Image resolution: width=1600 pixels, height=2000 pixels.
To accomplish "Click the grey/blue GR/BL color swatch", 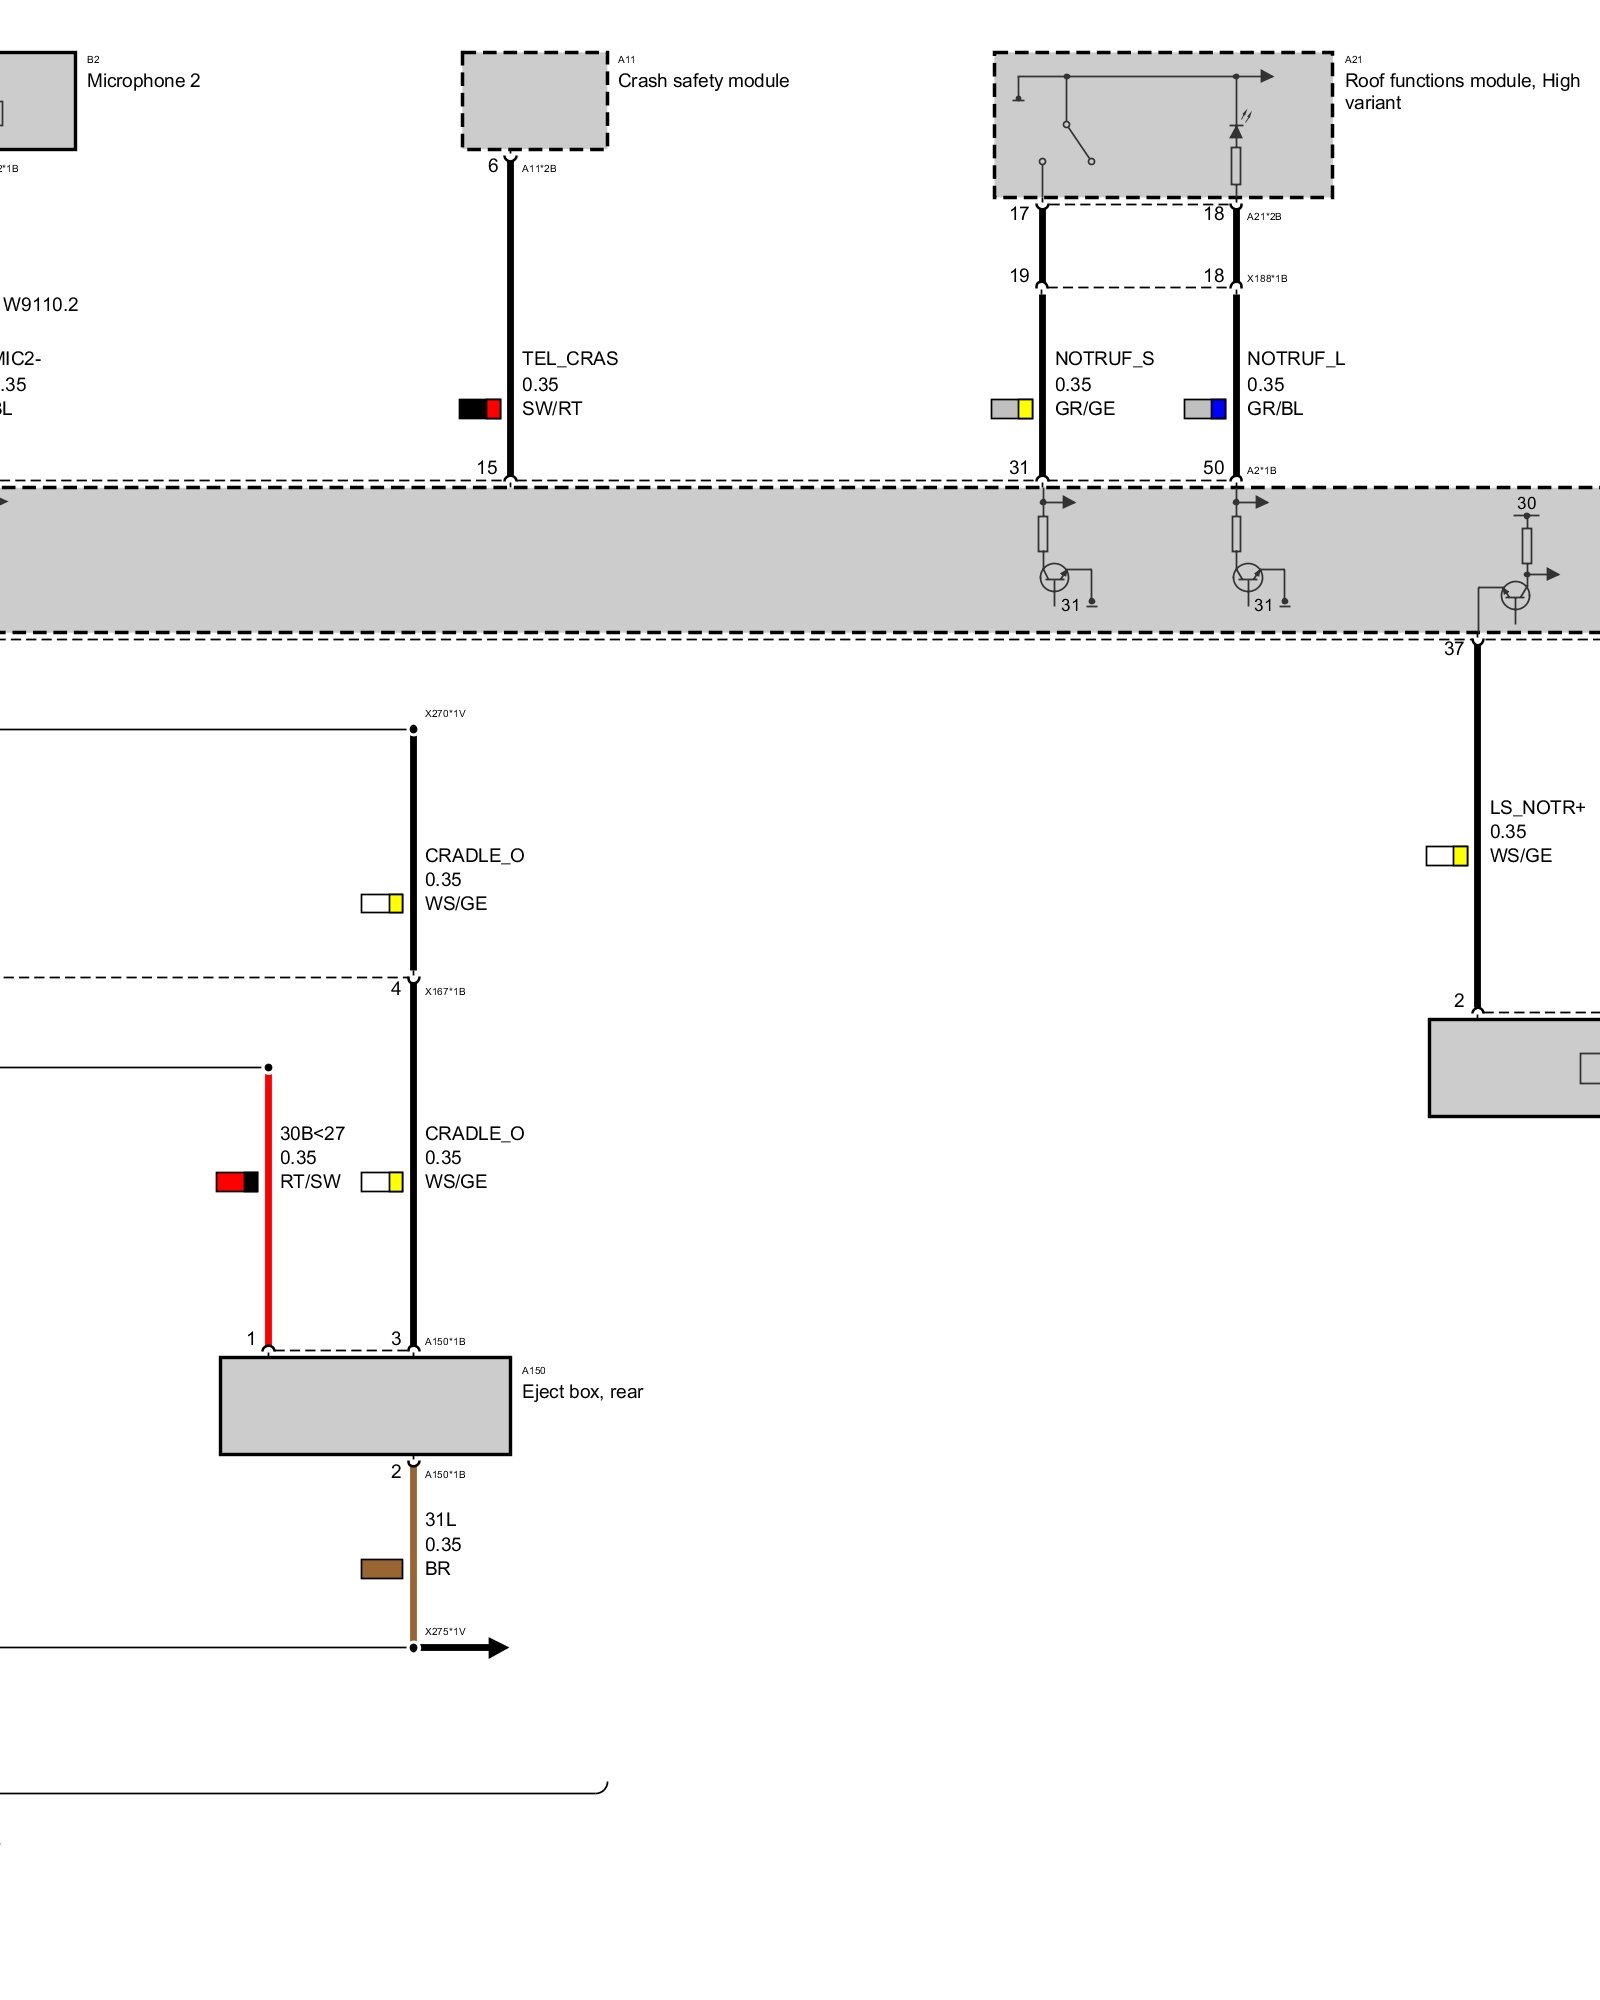I will pos(1204,409).
